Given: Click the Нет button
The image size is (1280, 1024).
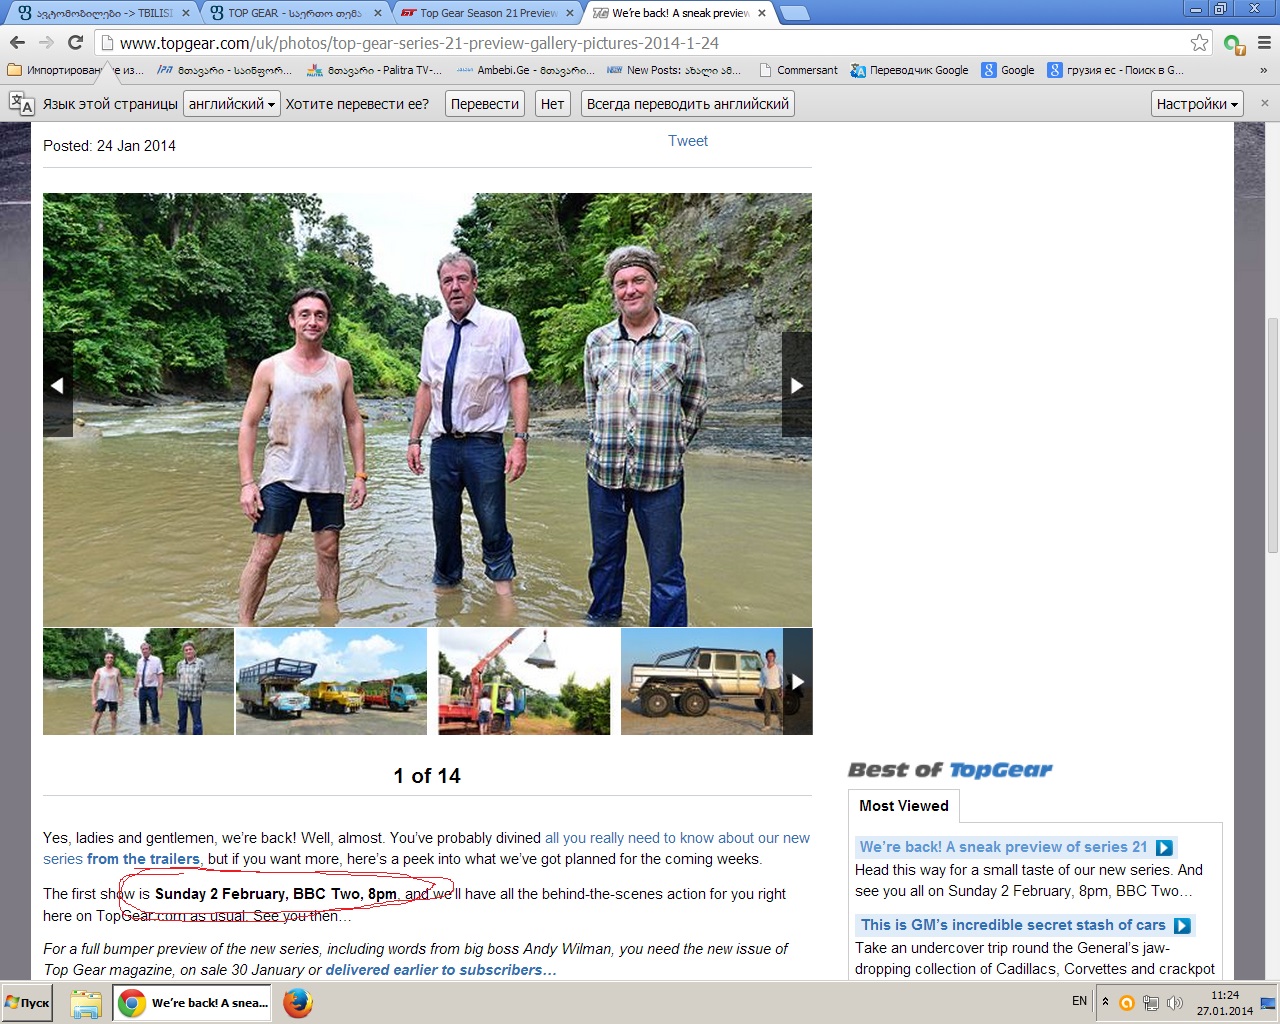Looking at the screenshot, I should tap(552, 104).
